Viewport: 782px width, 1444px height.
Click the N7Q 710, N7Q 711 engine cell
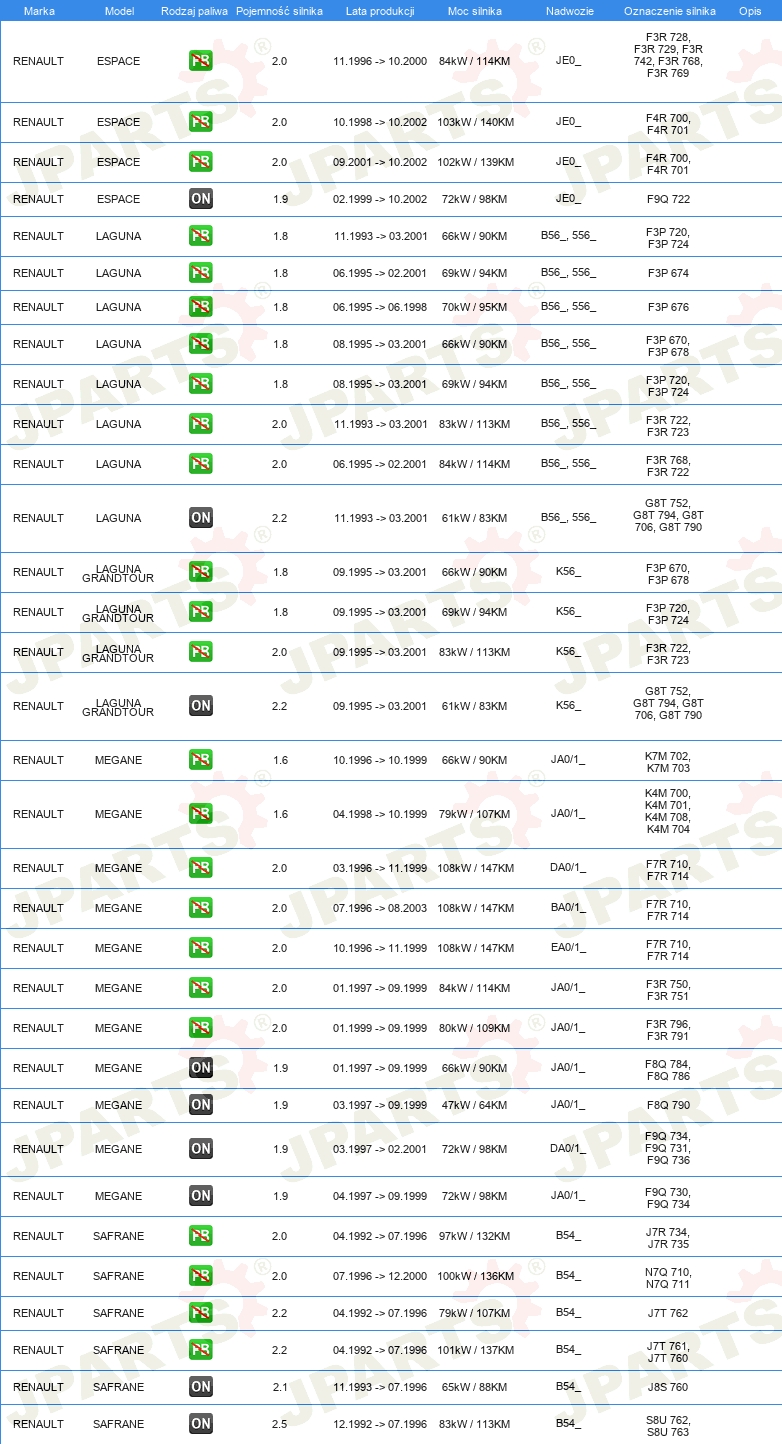point(668,1278)
